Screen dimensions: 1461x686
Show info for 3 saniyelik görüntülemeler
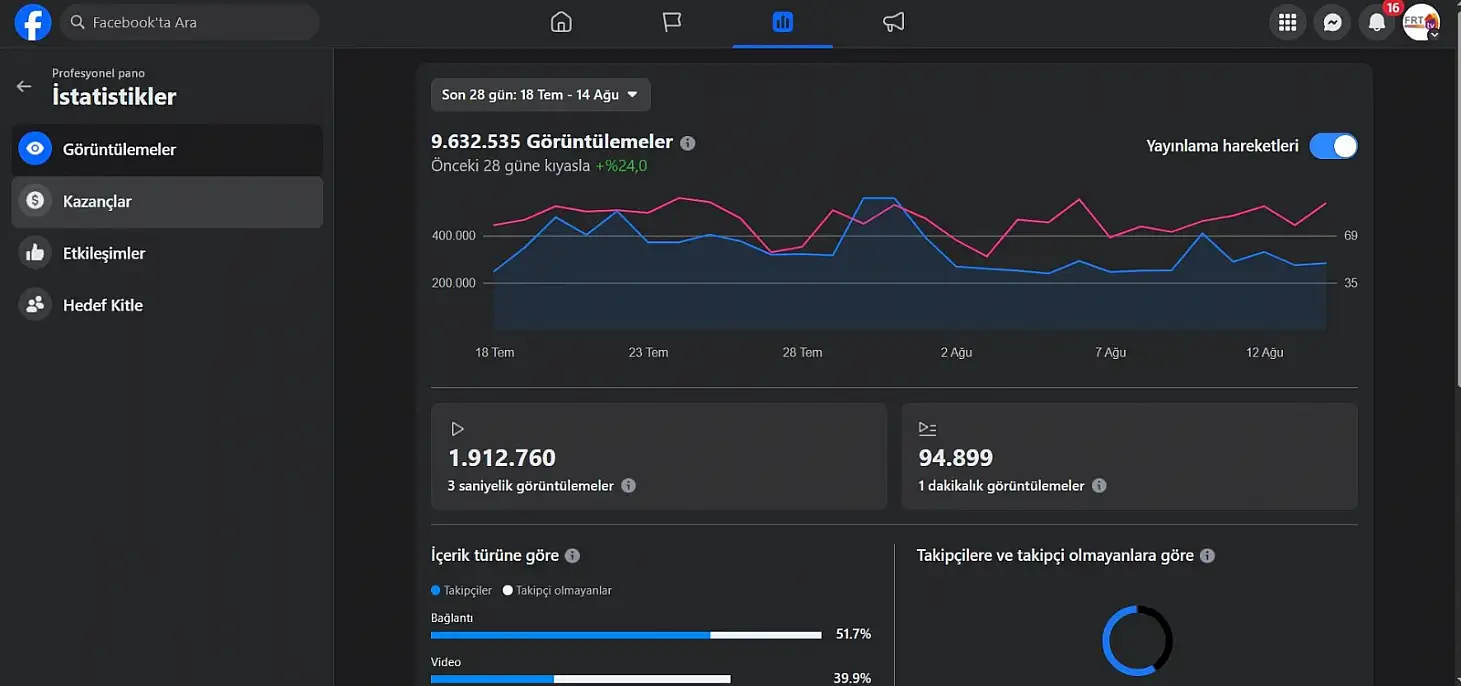[x=628, y=486]
